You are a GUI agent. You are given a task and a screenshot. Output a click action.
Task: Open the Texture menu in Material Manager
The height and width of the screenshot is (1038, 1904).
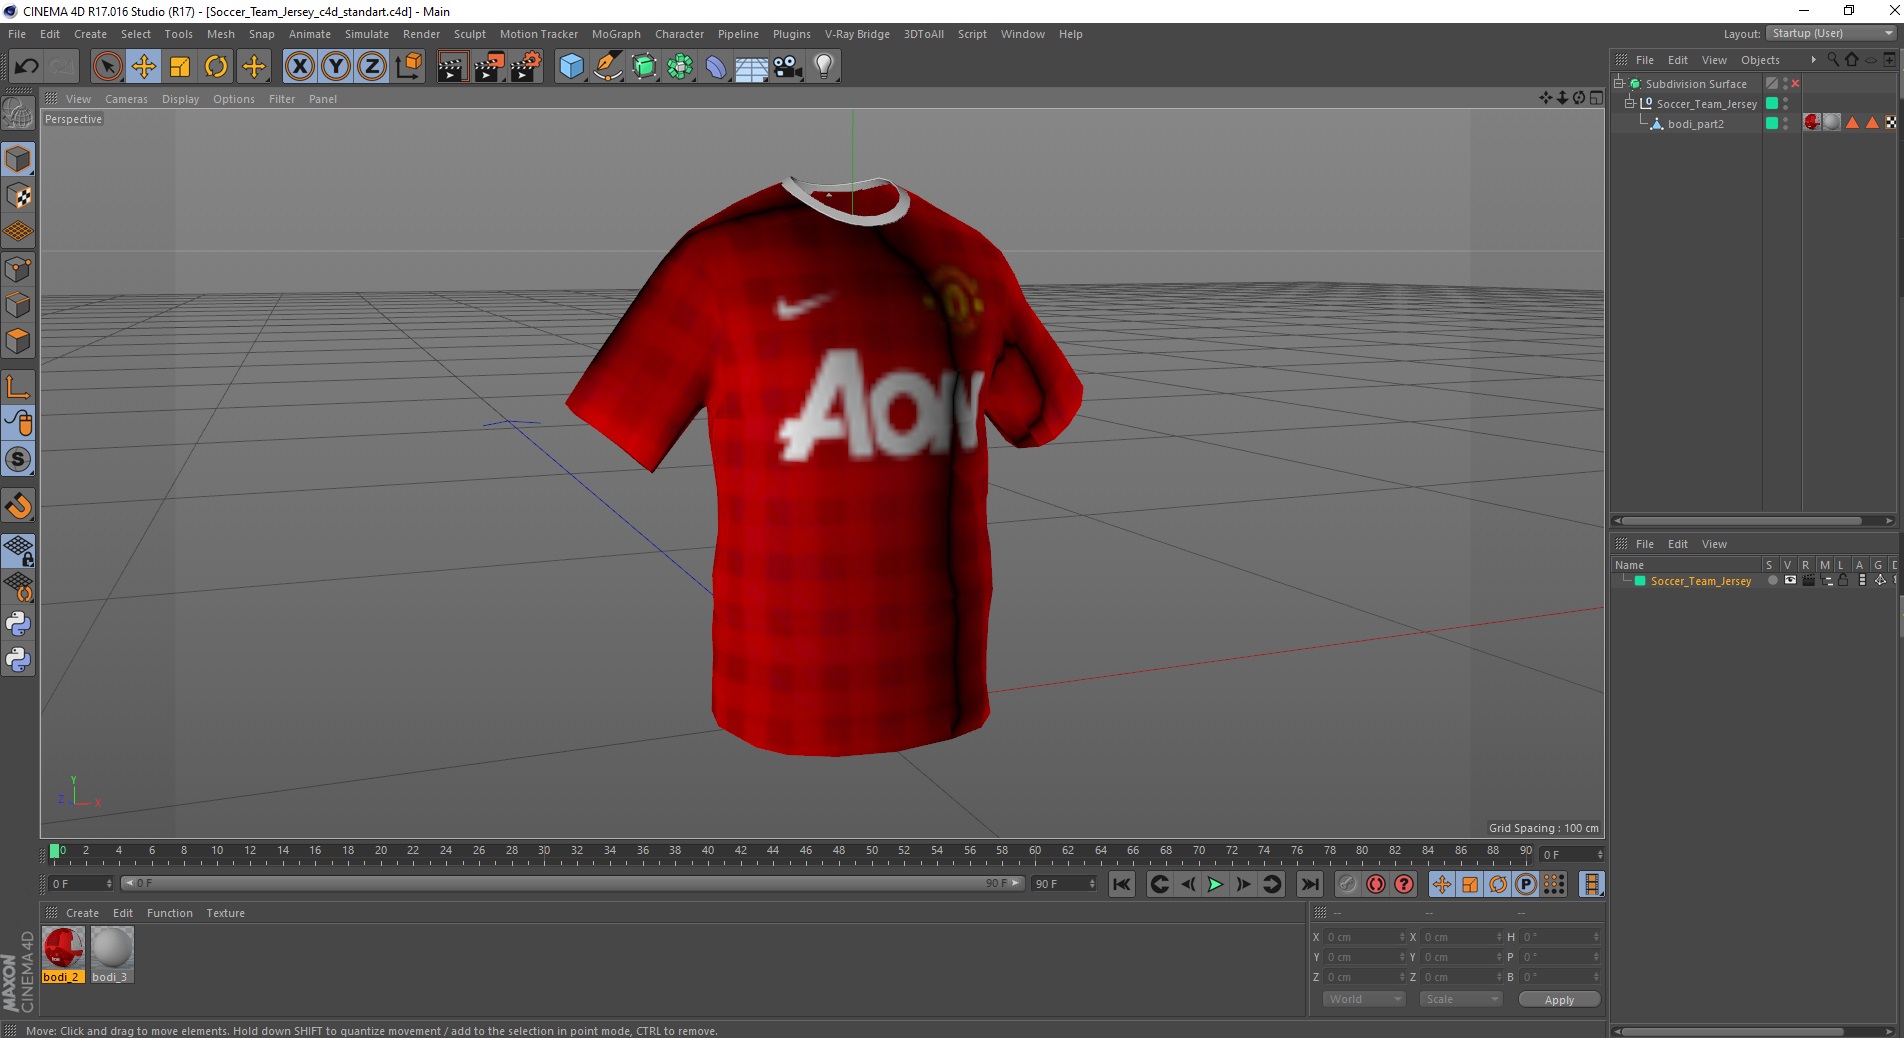(225, 913)
